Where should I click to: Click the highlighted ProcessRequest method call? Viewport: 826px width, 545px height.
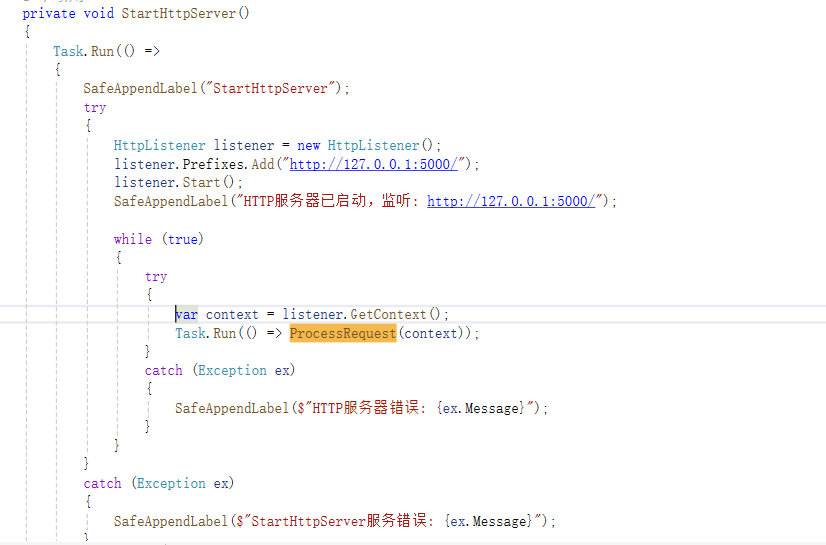point(343,333)
